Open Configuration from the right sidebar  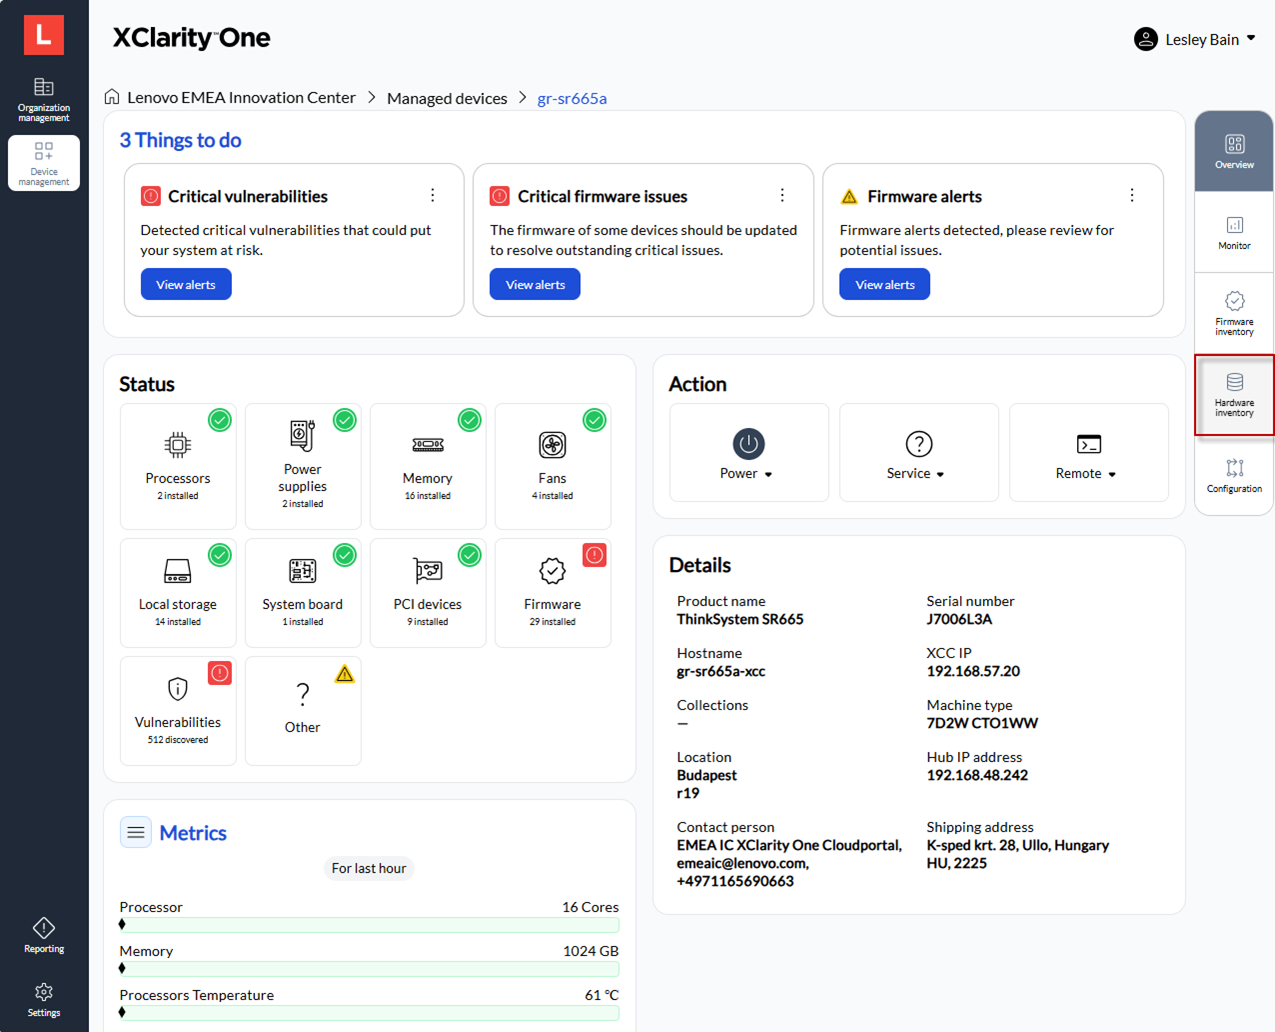point(1234,475)
